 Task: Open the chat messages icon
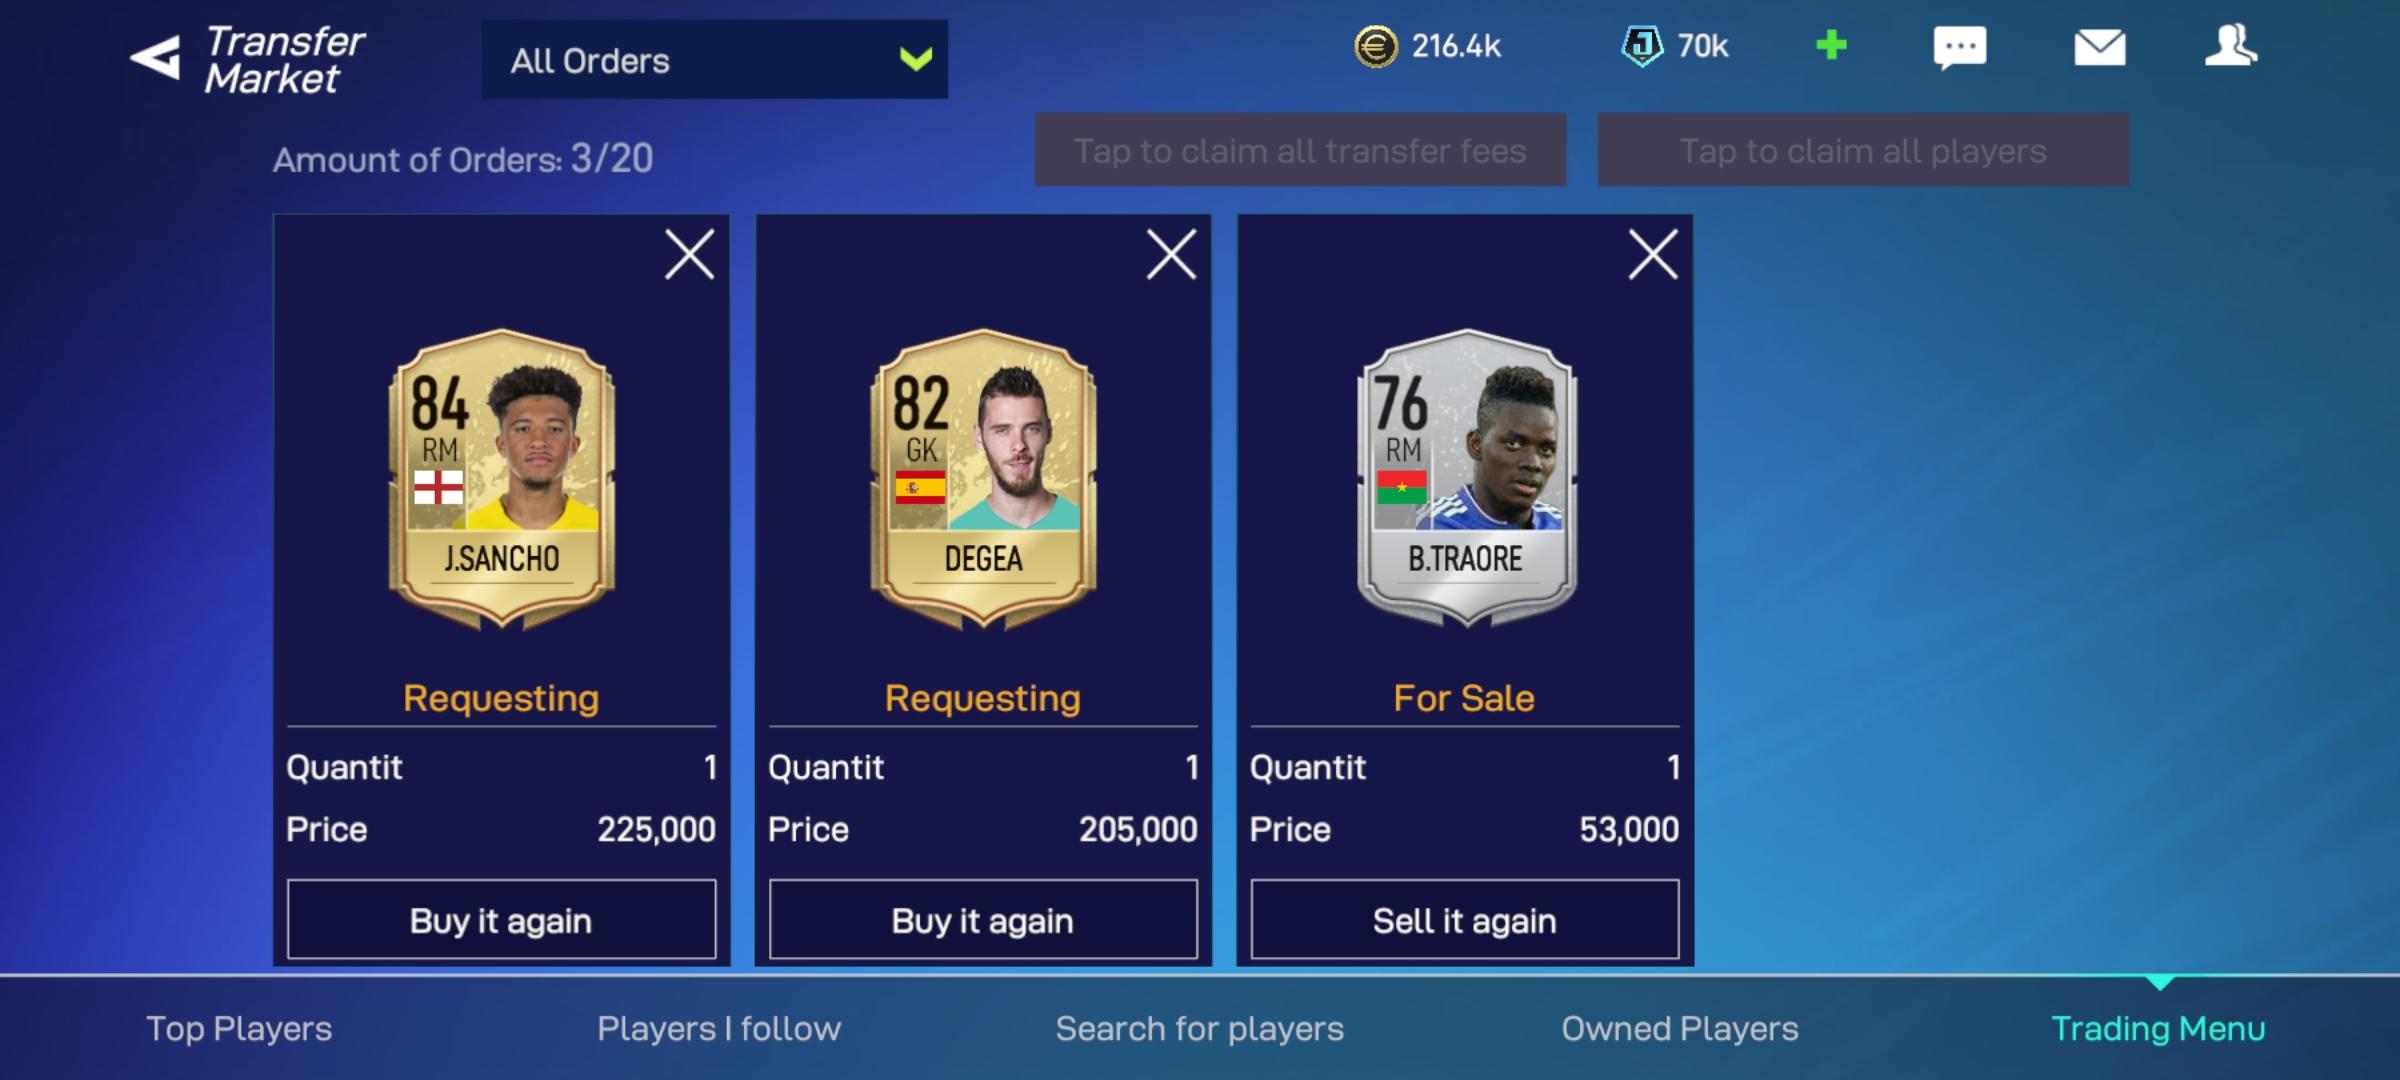tap(1959, 48)
